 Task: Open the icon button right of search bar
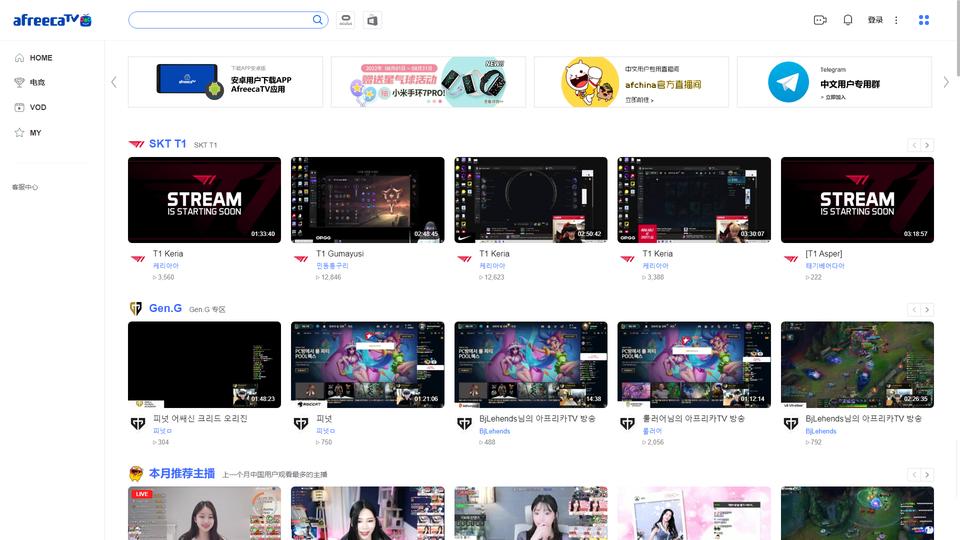(x=345, y=20)
